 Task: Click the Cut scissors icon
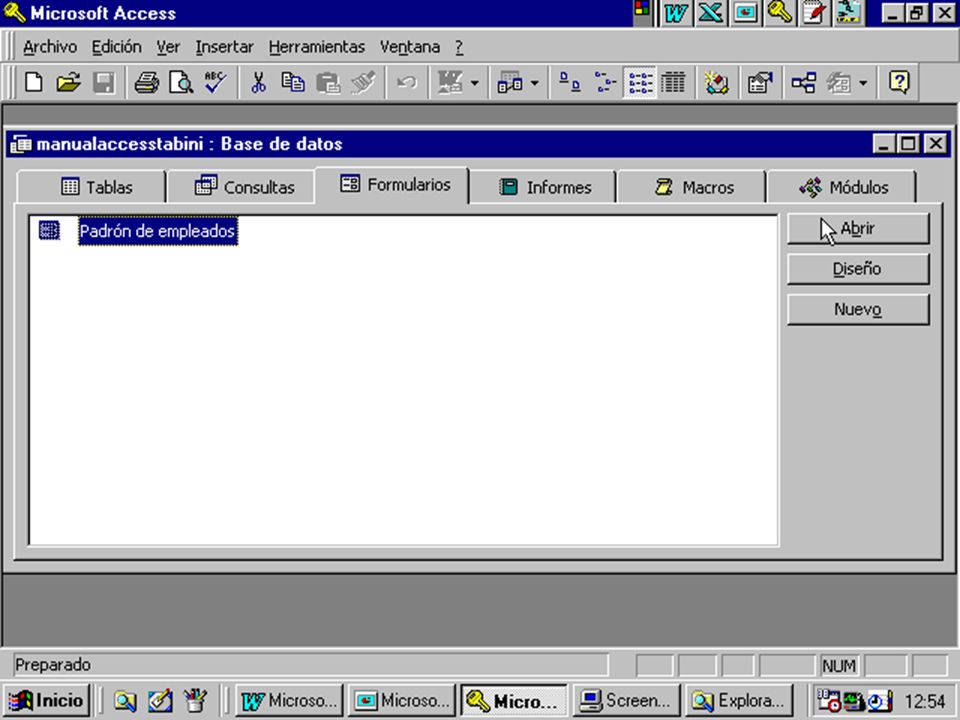pyautogui.click(x=258, y=82)
